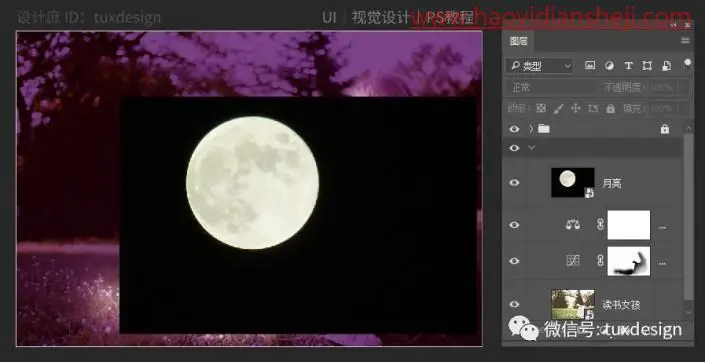Click the padlock on the folder group
Image resolution: width=705 pixels, height=362 pixels.
[665, 130]
